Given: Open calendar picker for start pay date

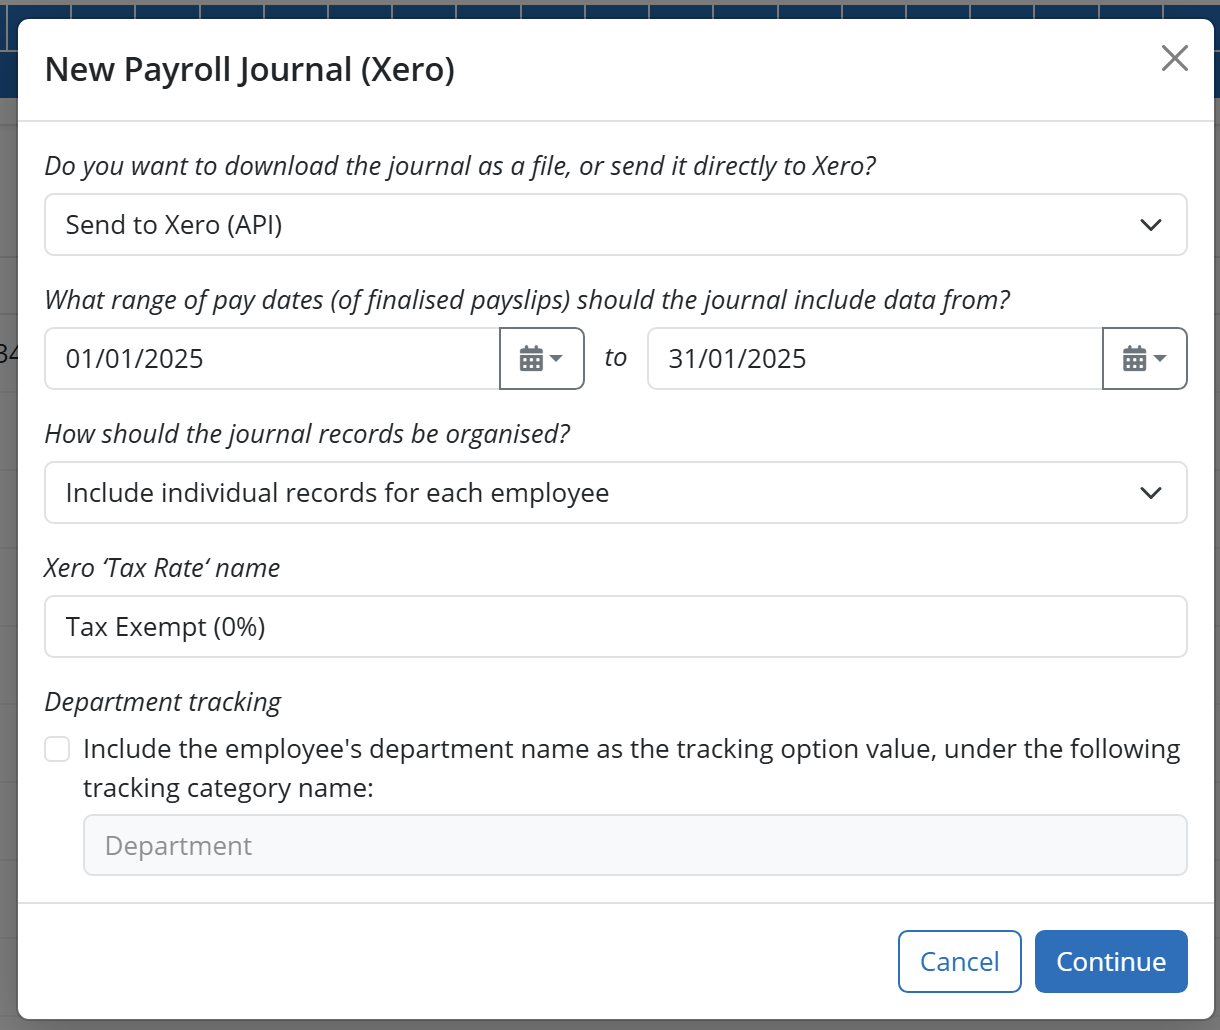Looking at the screenshot, I should [542, 358].
